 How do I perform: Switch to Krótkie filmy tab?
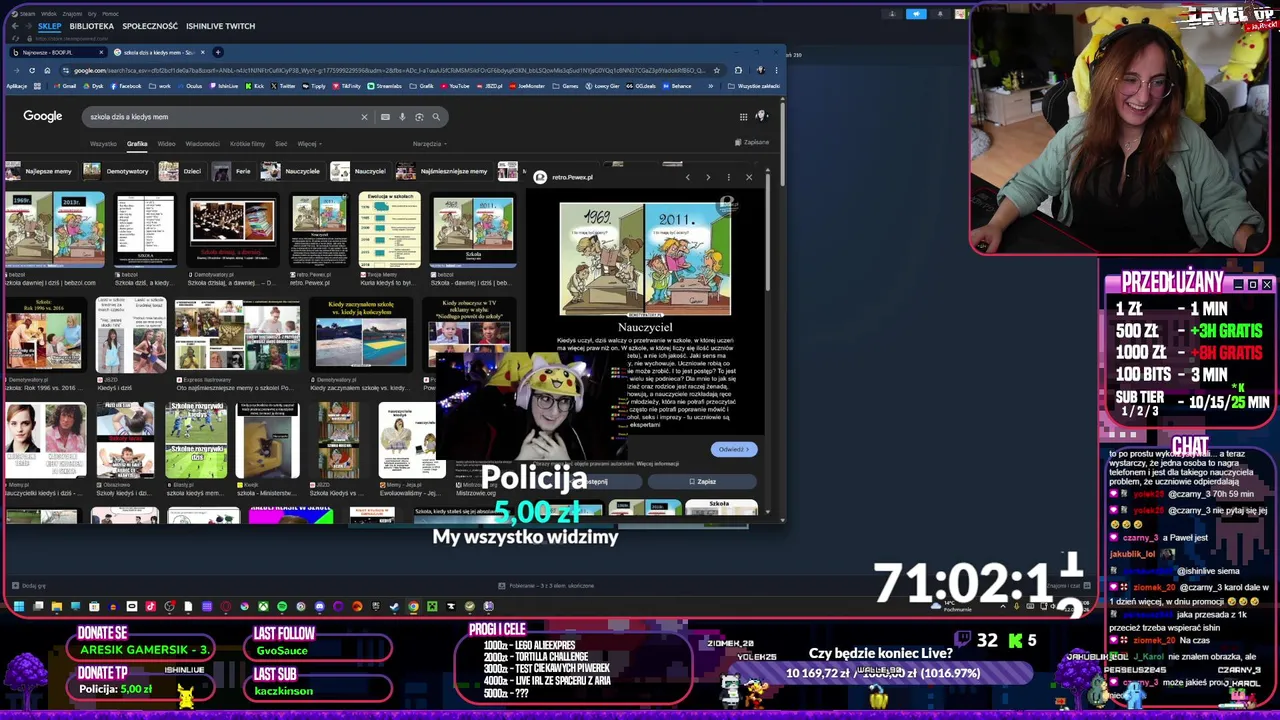pyautogui.click(x=247, y=144)
